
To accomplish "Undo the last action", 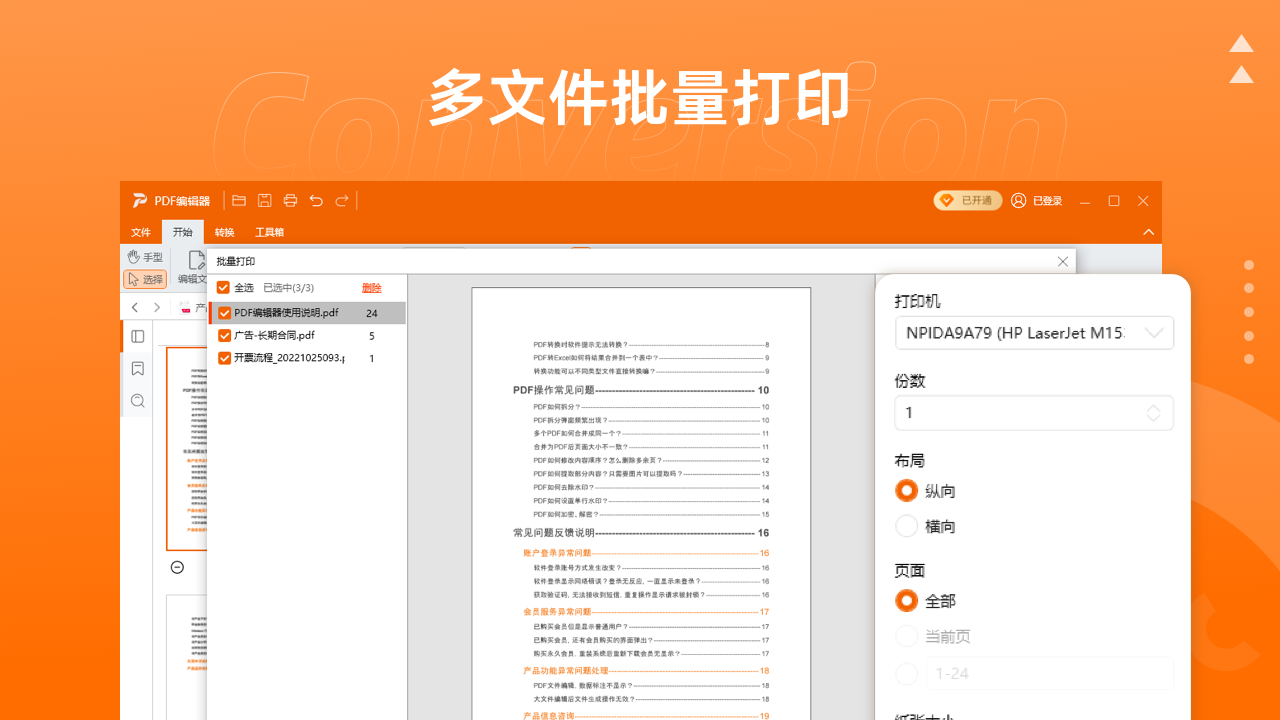I will pyautogui.click(x=315, y=200).
